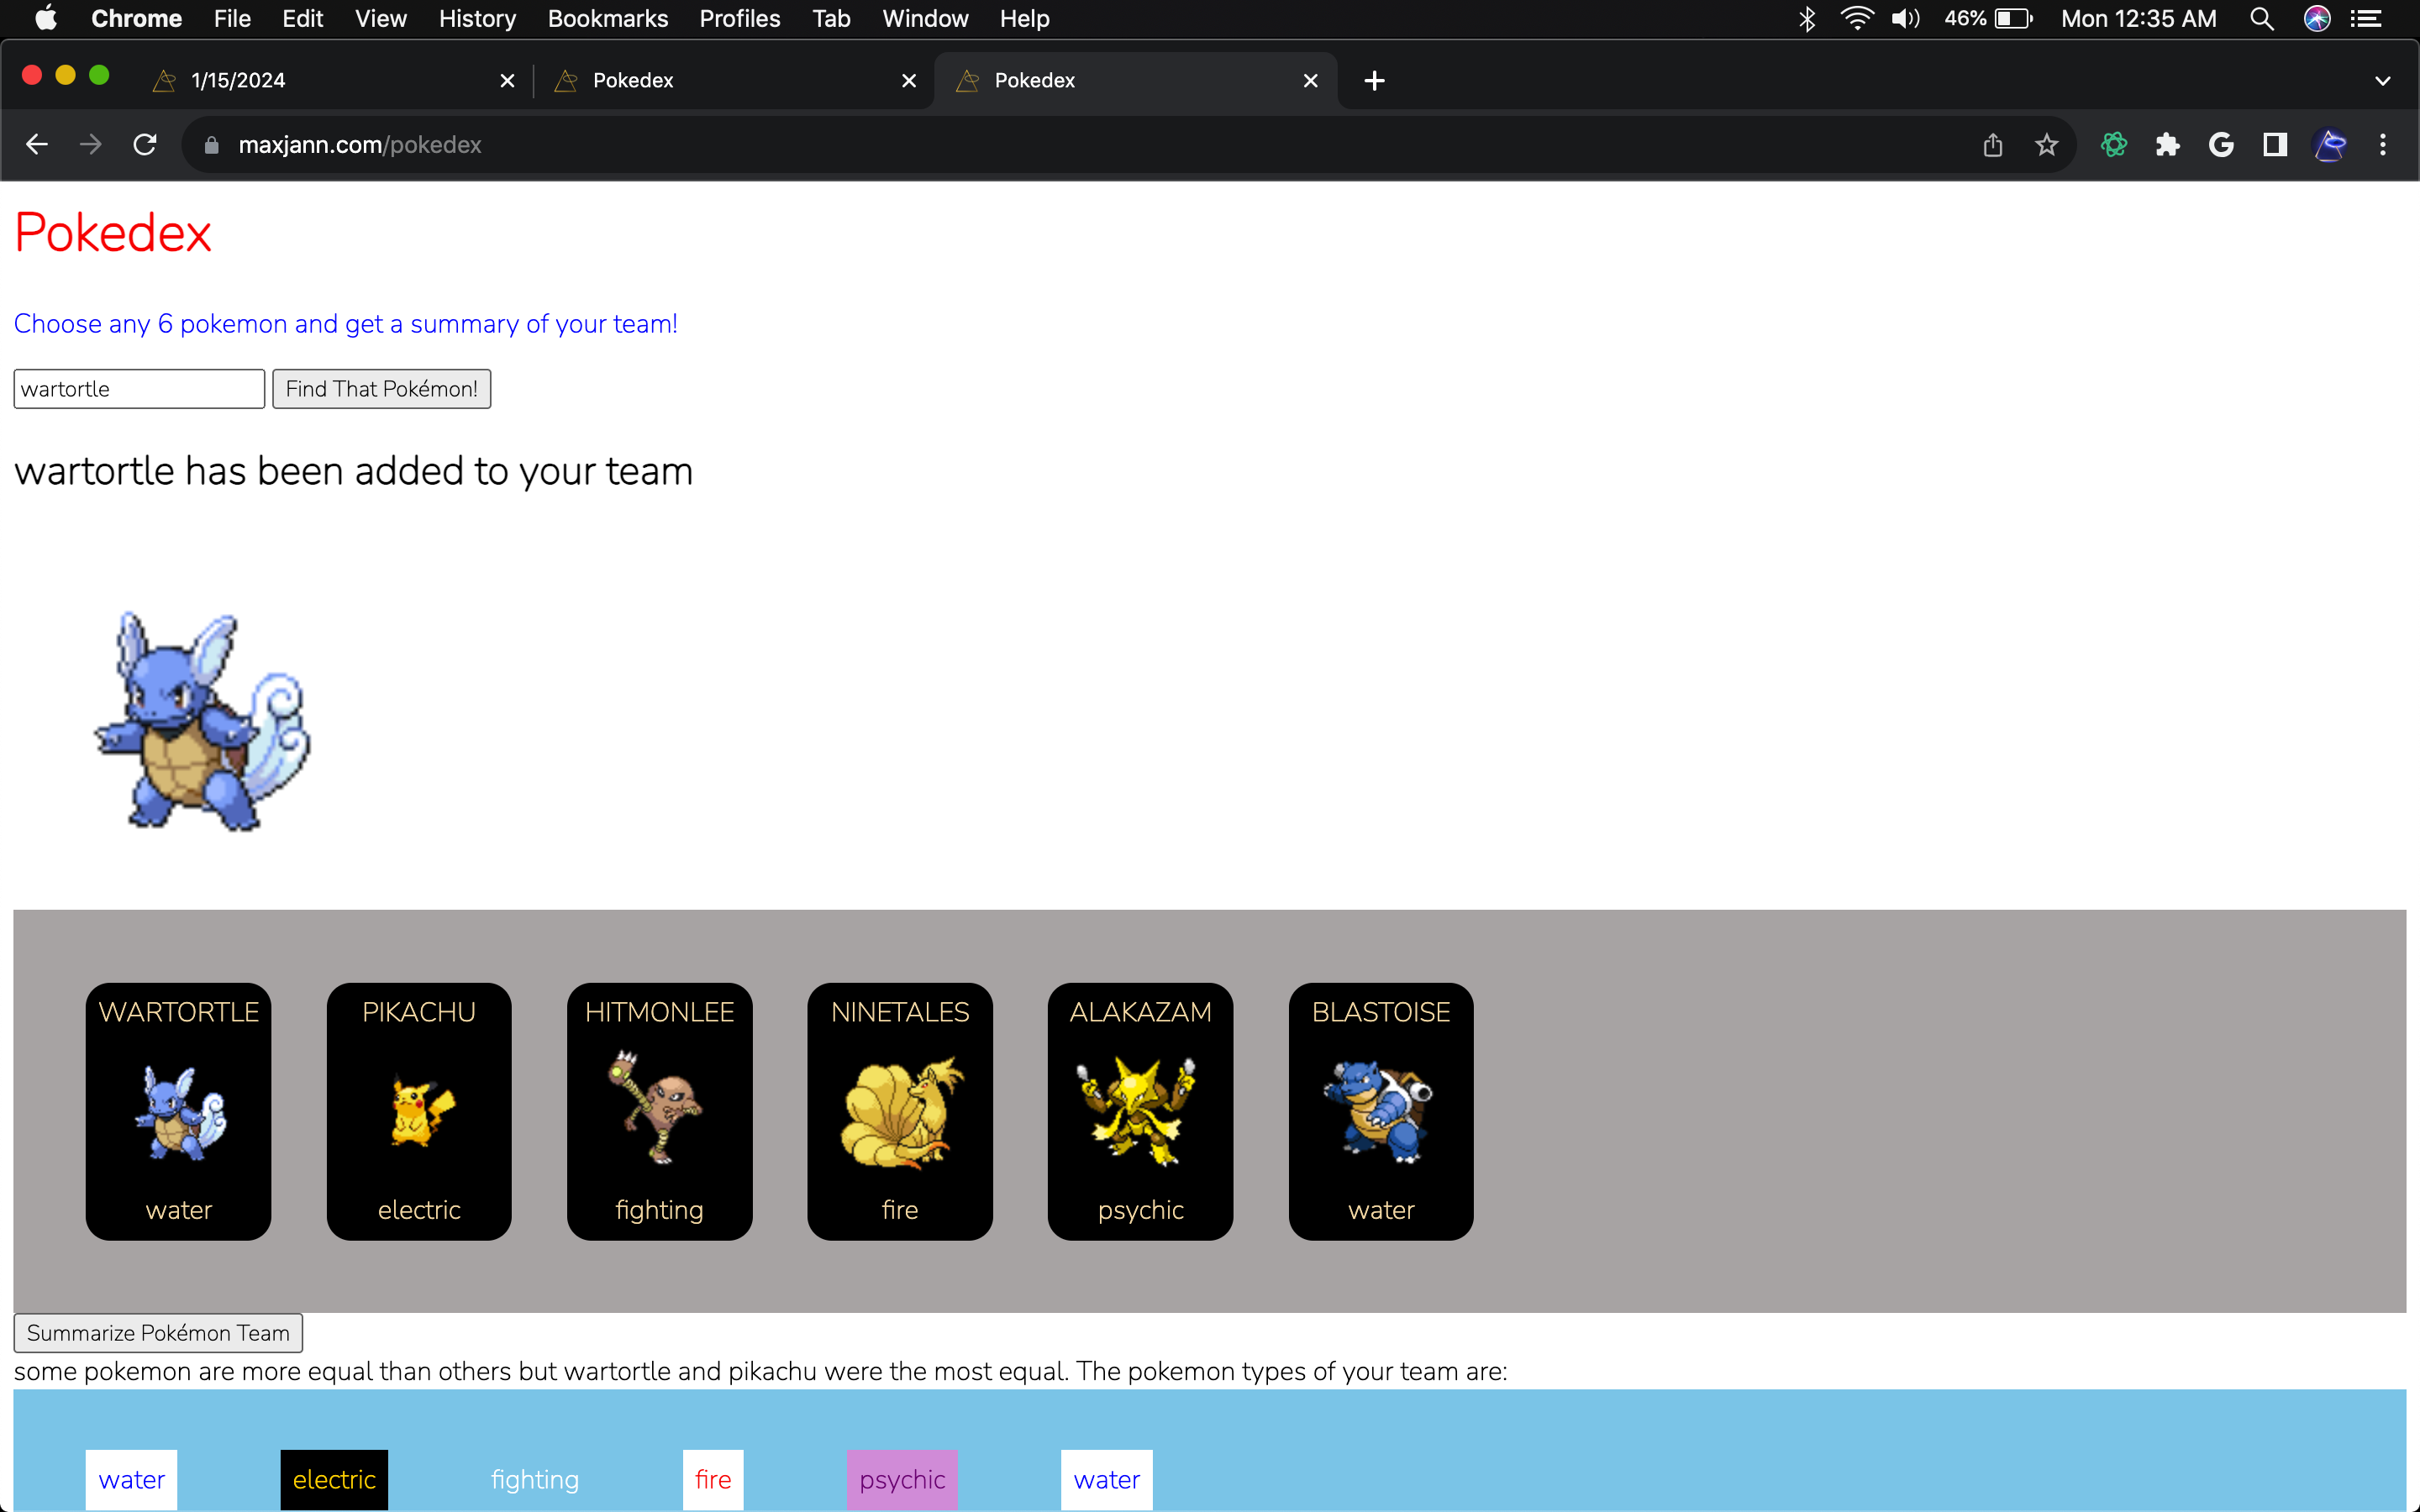The image size is (2420, 1512).
Task: Click the red Pokedex heading
Action: [x=113, y=233]
